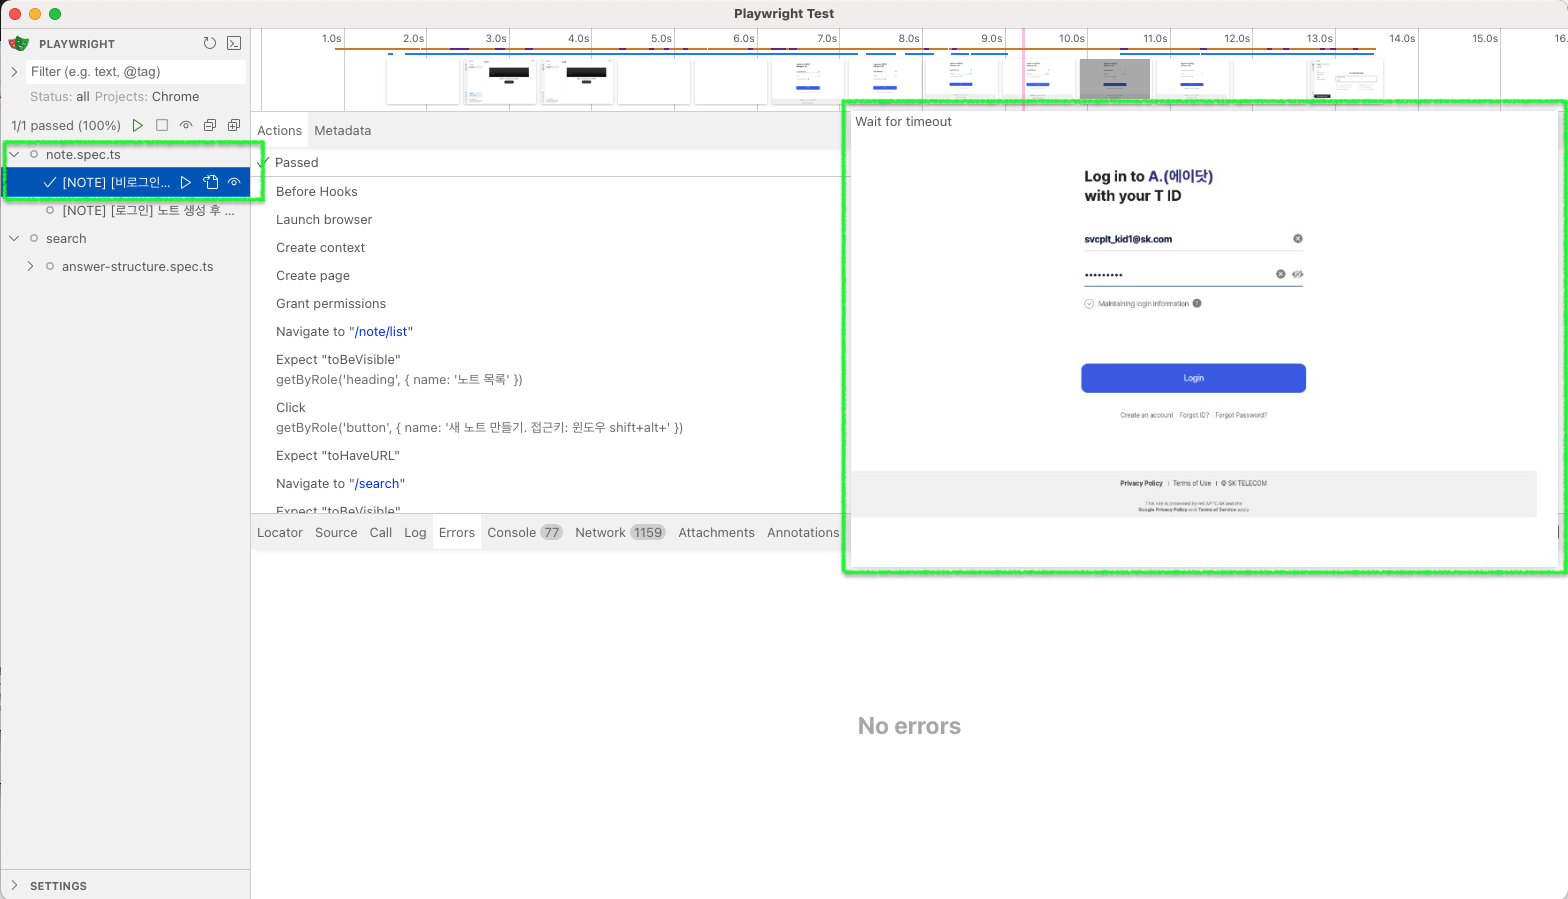The image size is (1568, 899).
Task: Click the Create an account link
Action: (1146, 415)
